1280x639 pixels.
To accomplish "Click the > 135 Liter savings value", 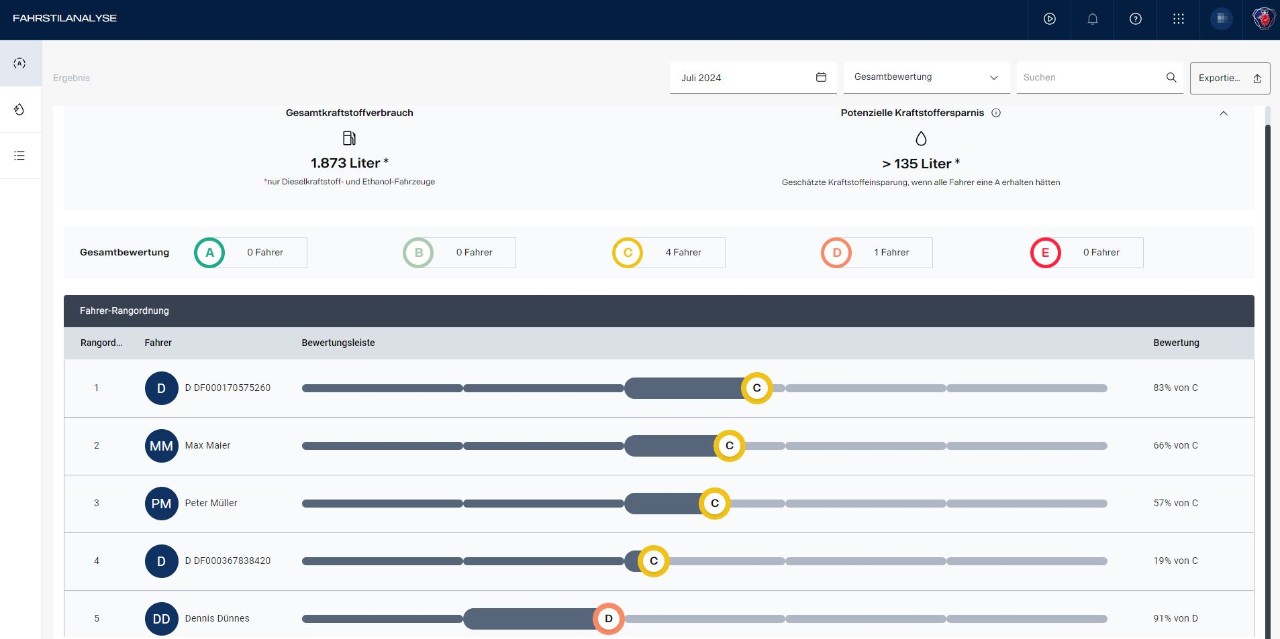I will point(921,163).
